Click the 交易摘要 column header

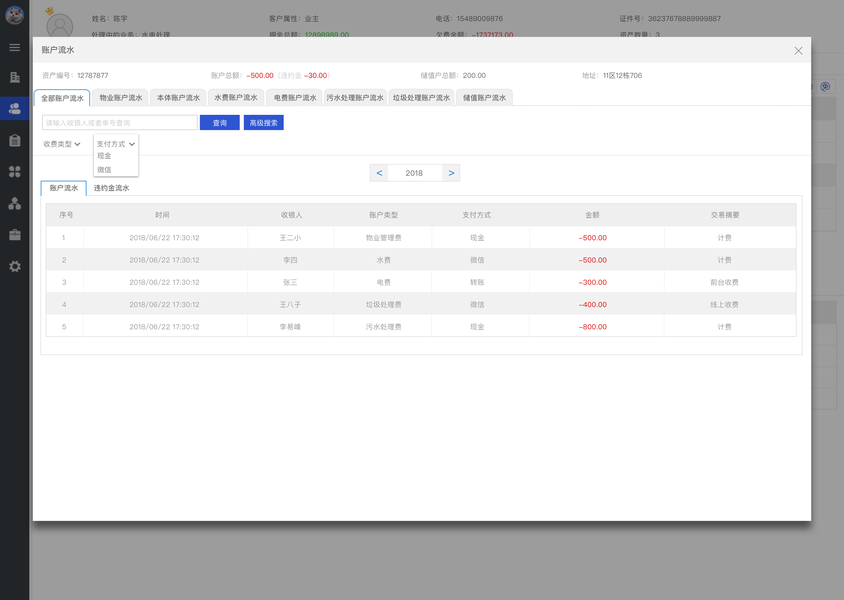pos(725,215)
